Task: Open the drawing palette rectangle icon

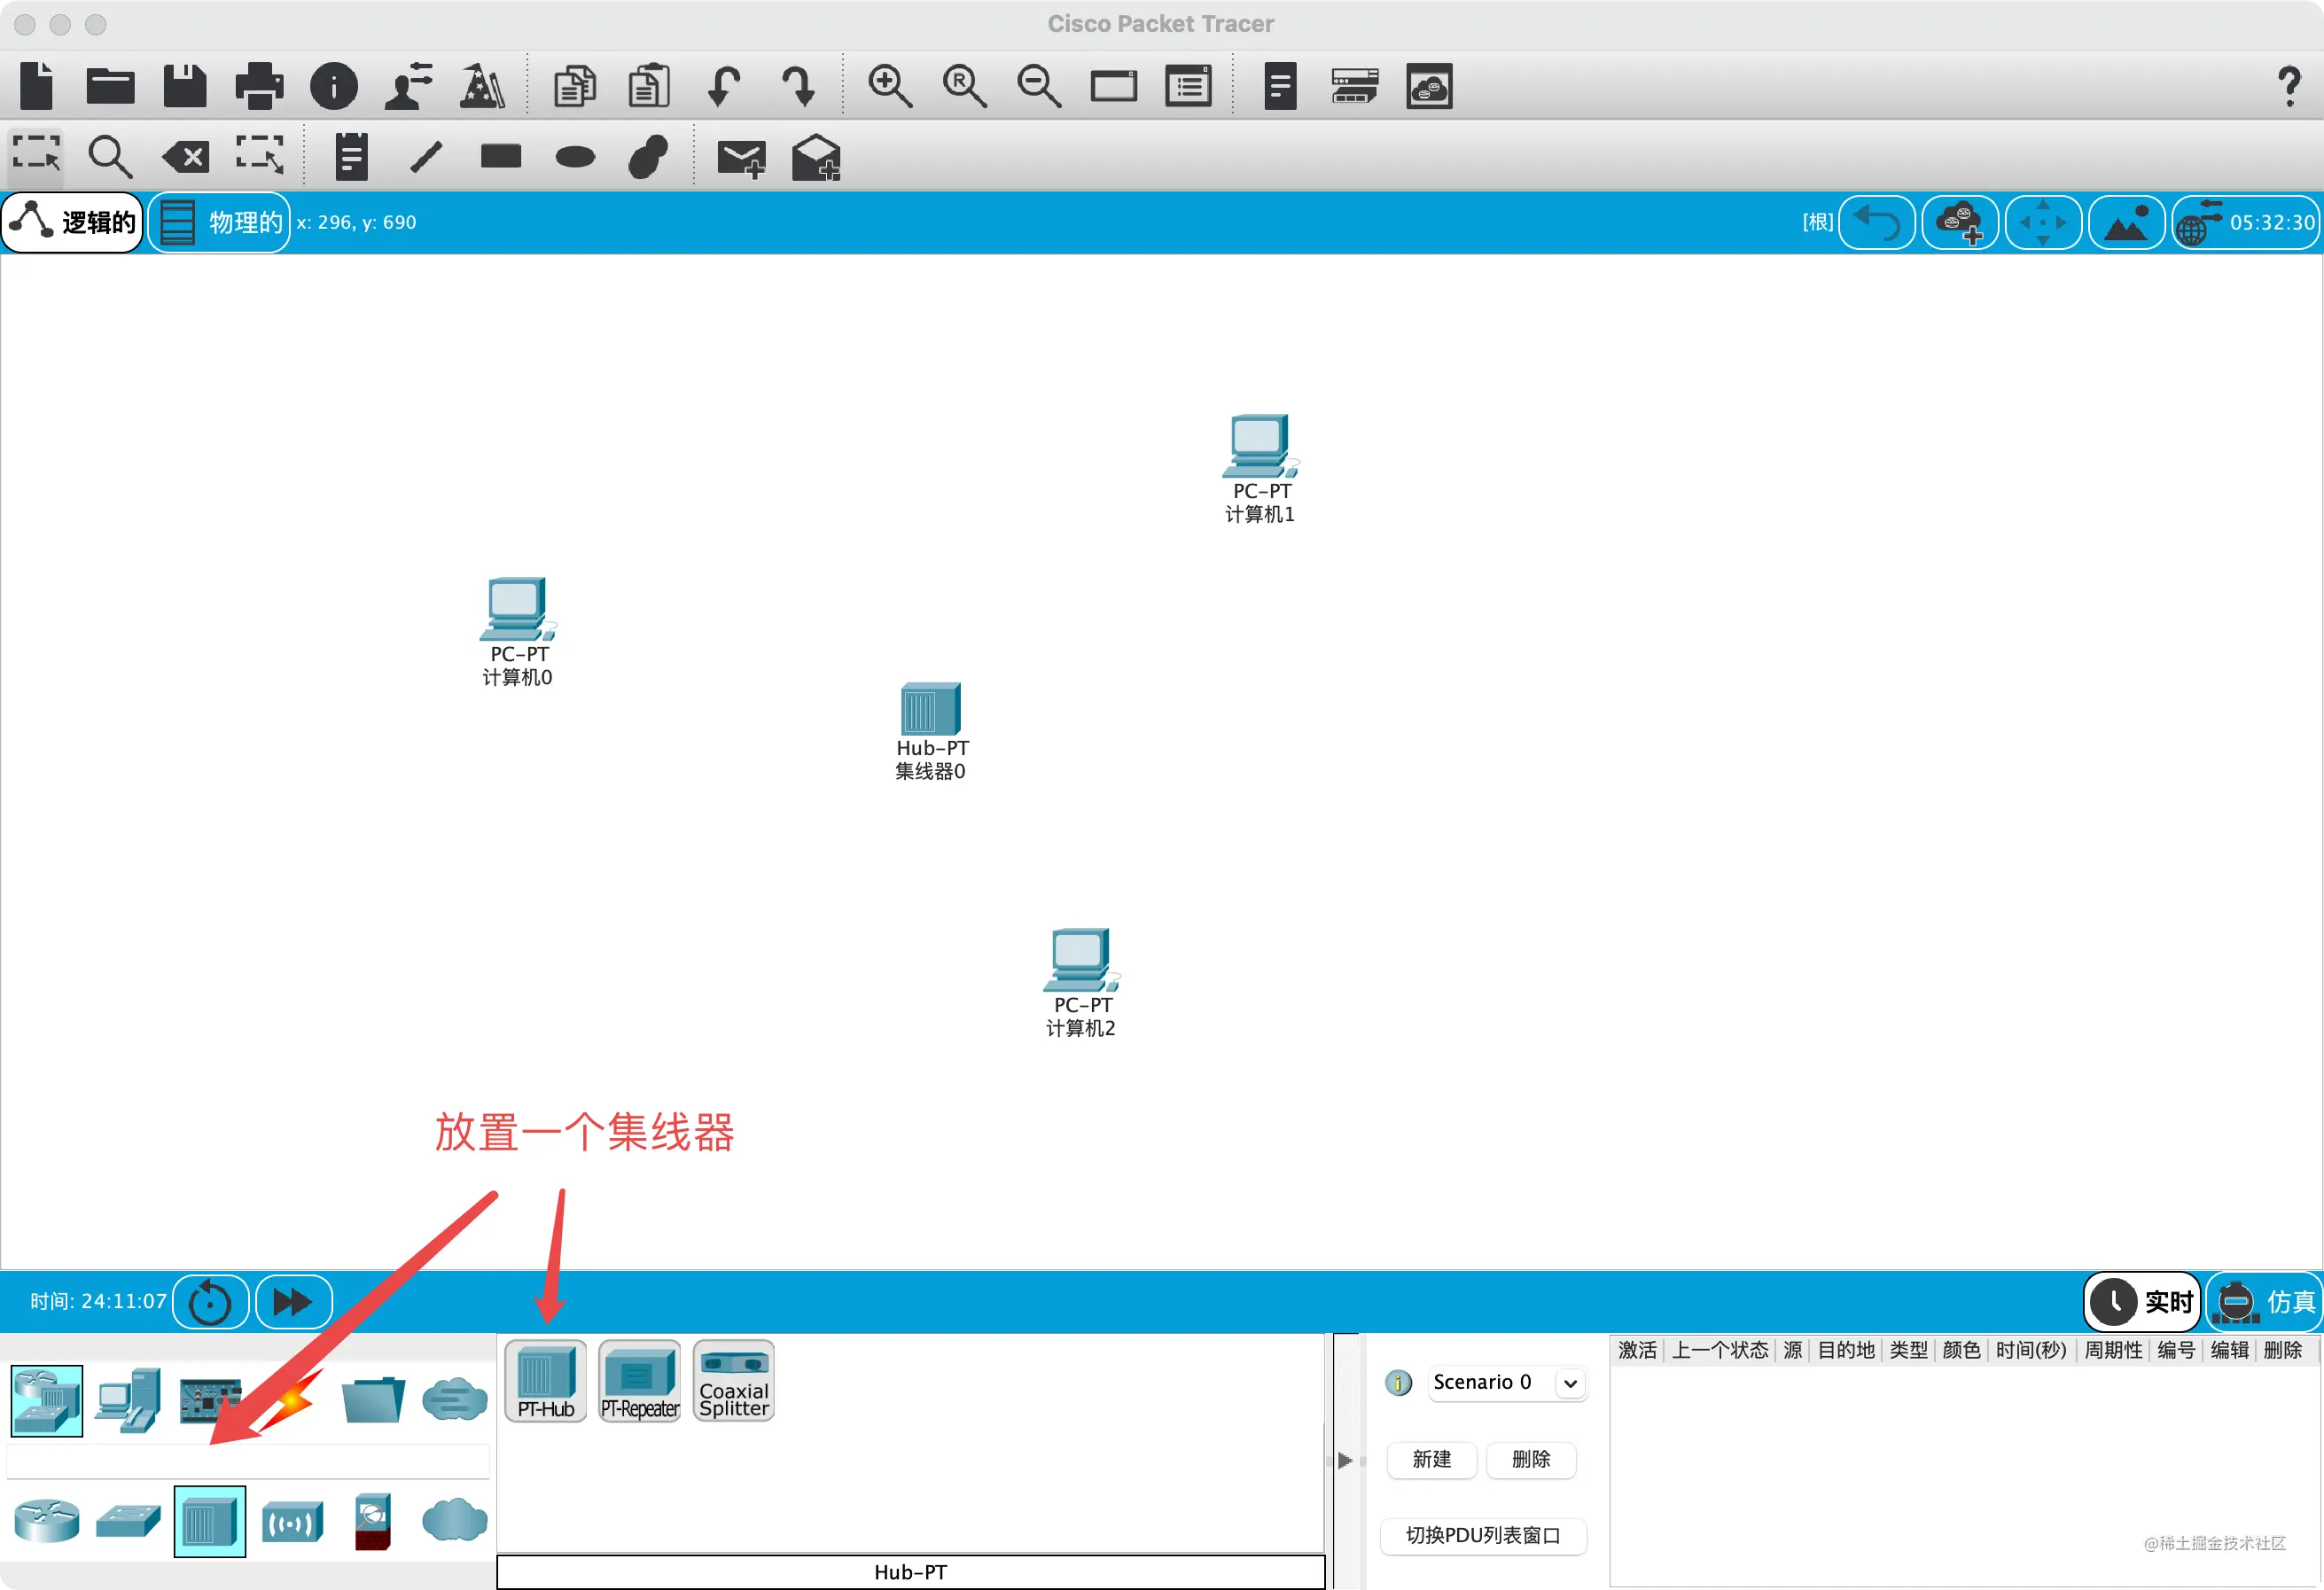Action: coord(1114,86)
